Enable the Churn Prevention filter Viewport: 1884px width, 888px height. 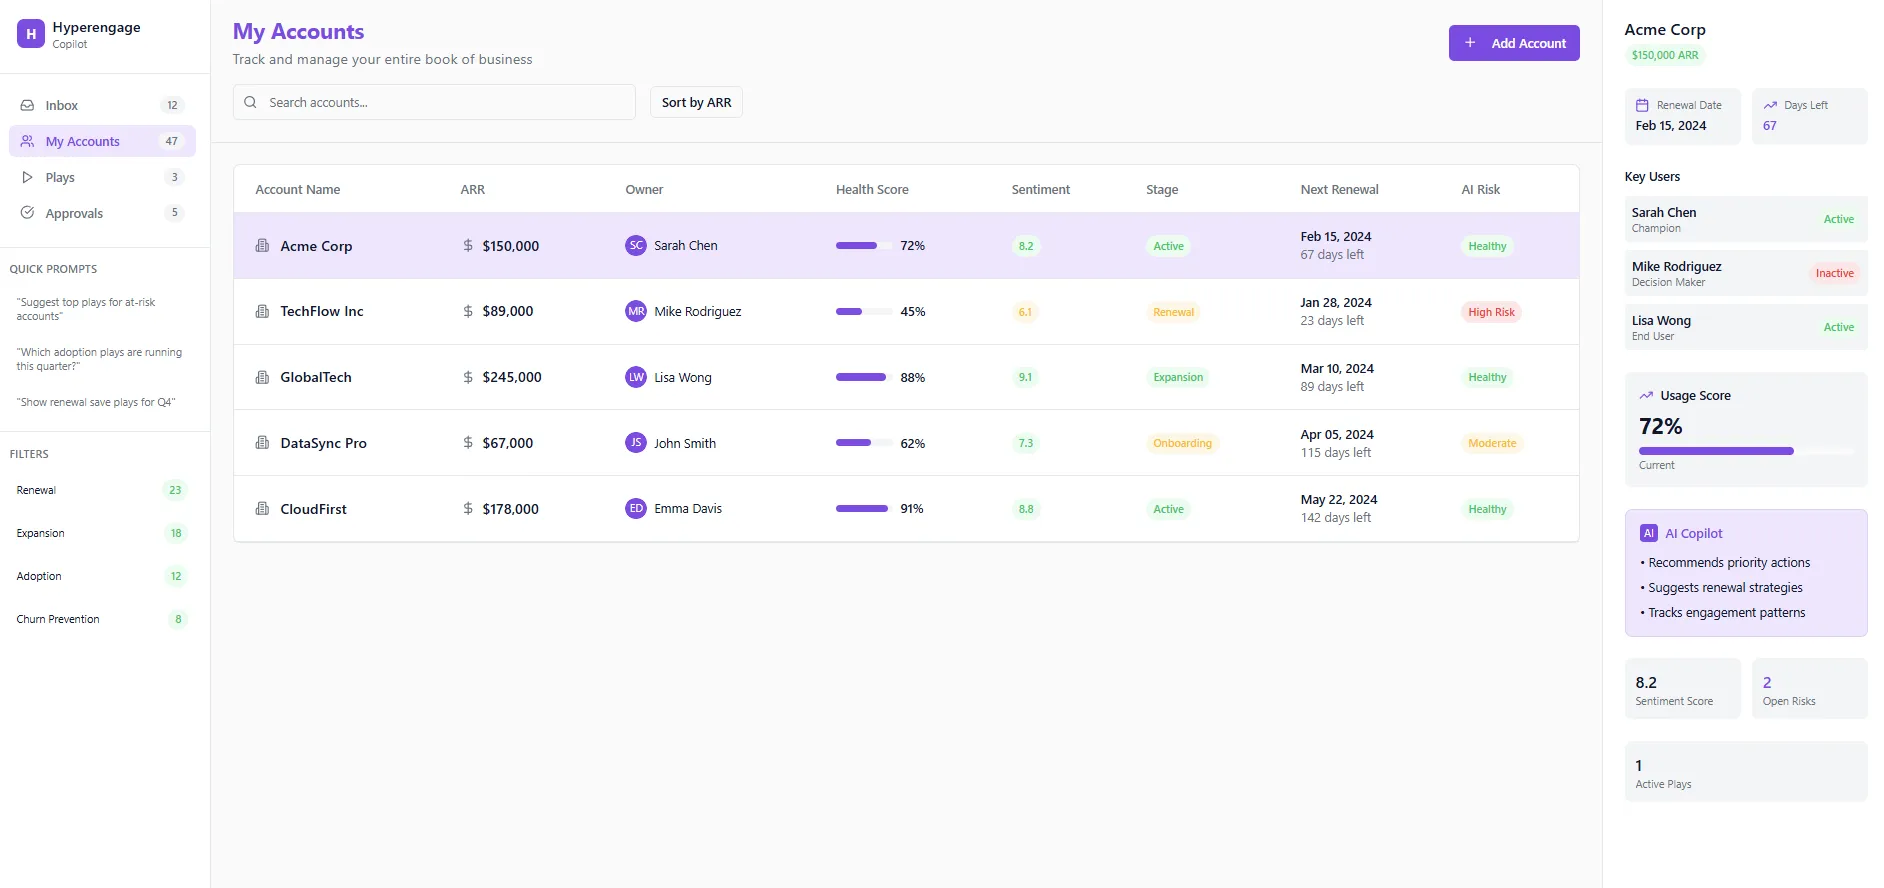click(x=101, y=619)
